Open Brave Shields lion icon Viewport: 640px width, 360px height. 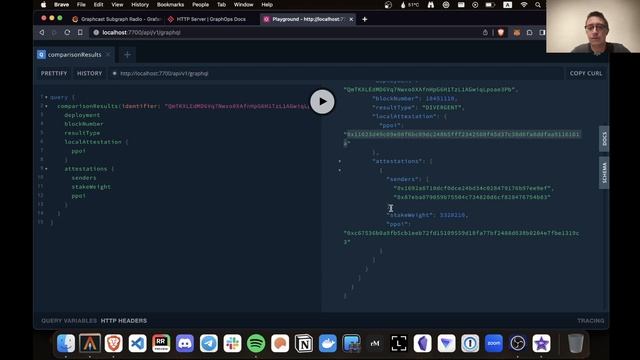coord(501,32)
